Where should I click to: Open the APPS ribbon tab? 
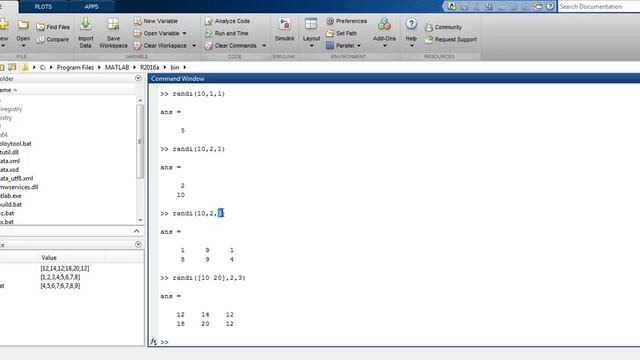click(91, 7)
